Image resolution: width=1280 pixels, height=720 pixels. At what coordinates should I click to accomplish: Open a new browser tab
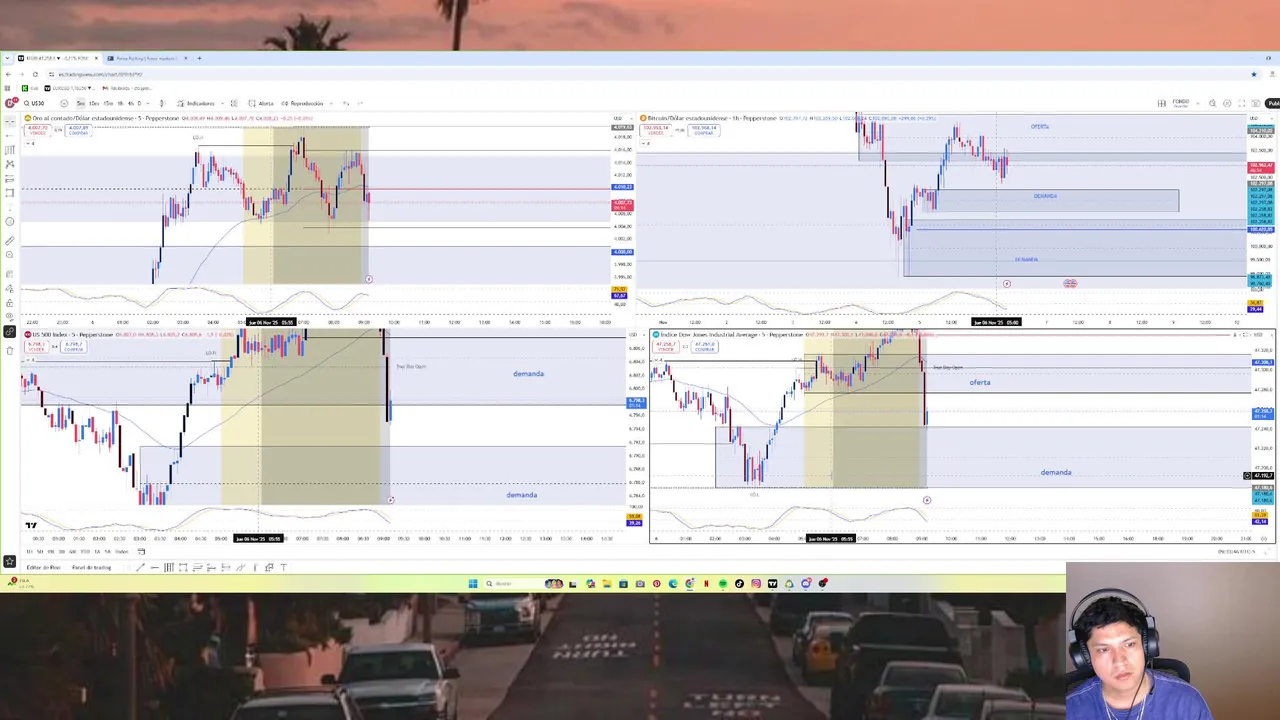coord(199,58)
